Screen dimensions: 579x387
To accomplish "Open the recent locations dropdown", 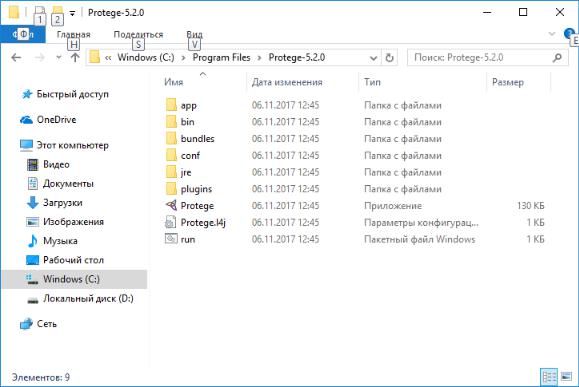I will click(x=58, y=58).
